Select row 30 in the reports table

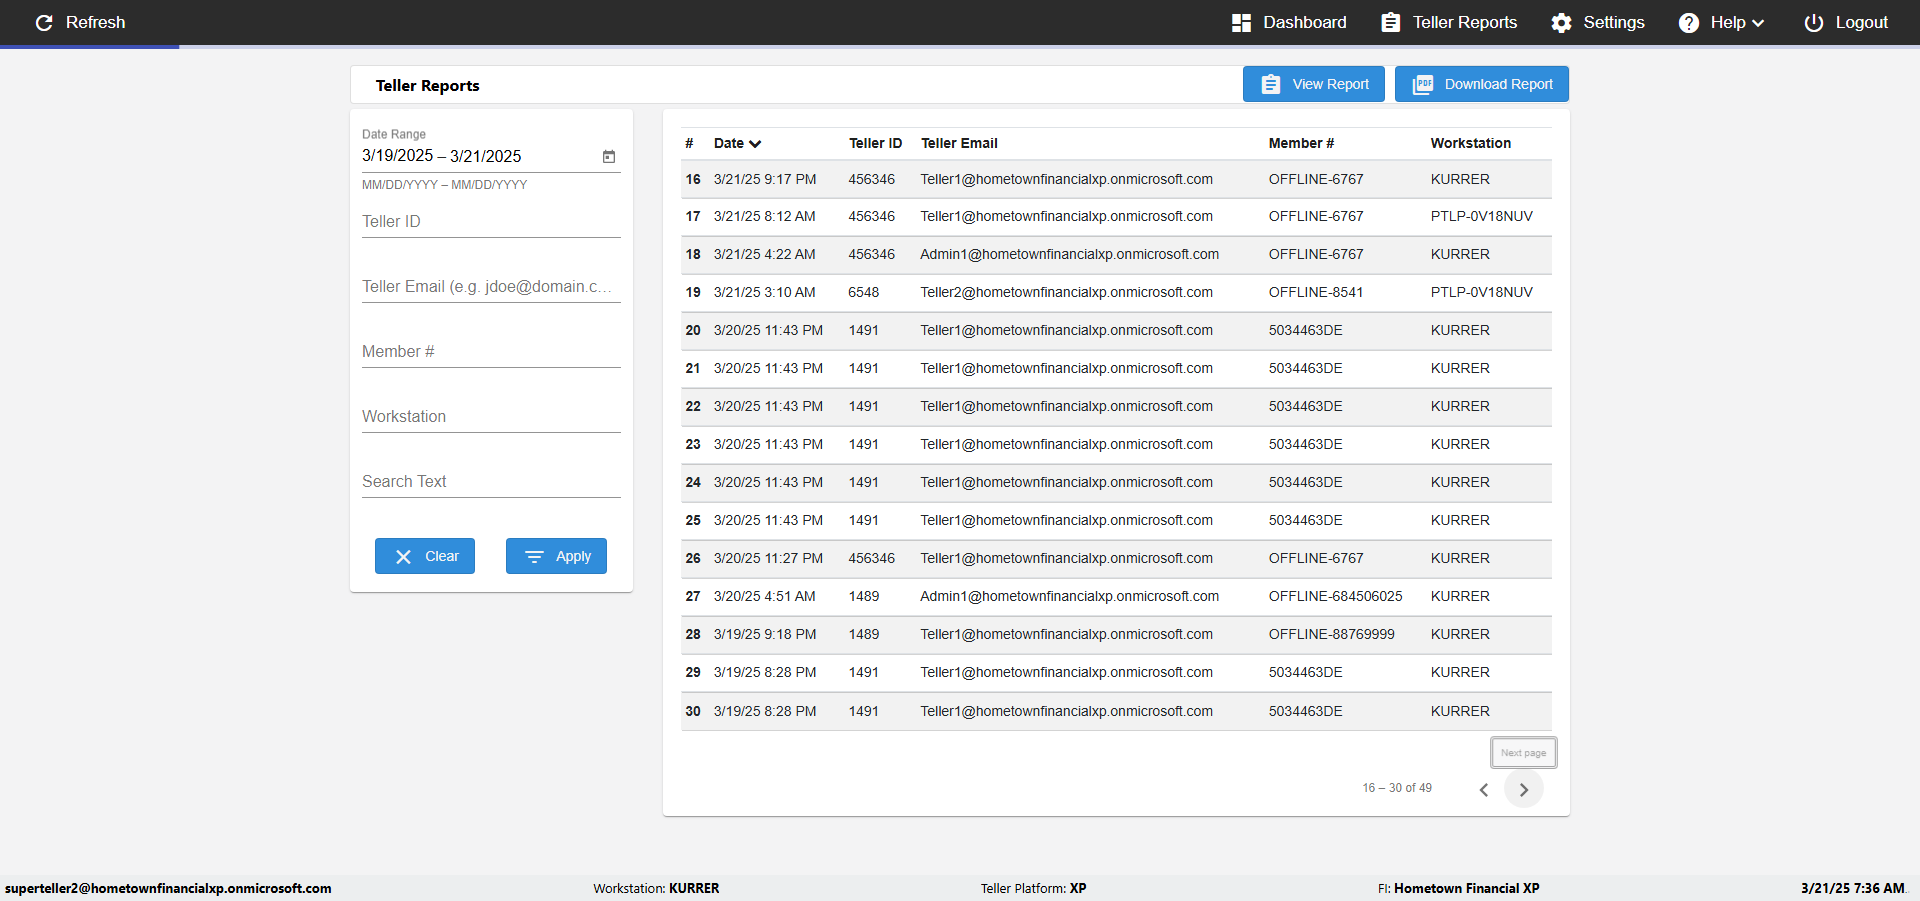(1116, 711)
